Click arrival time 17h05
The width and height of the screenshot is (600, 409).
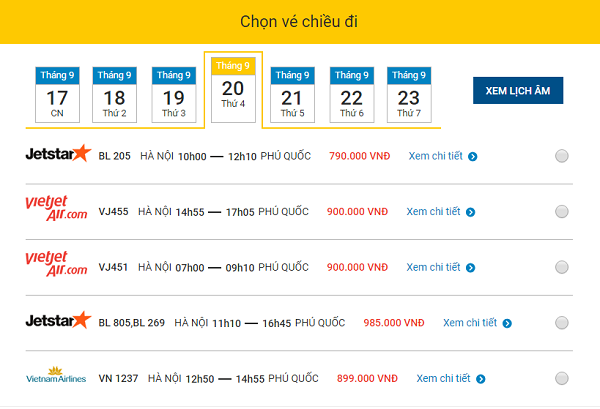pyautogui.click(x=240, y=212)
